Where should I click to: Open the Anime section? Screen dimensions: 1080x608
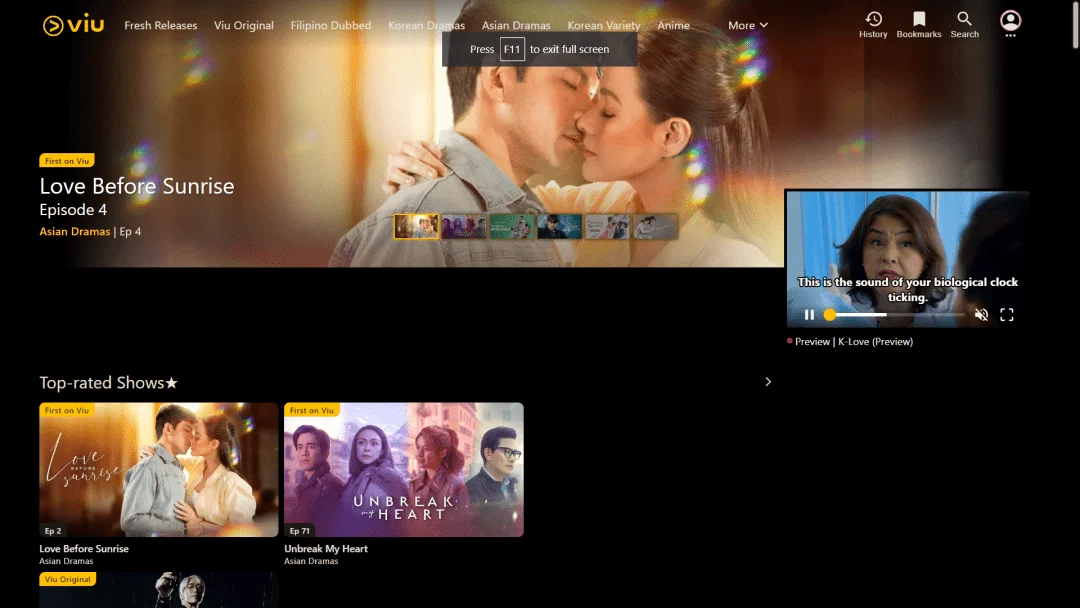click(673, 25)
